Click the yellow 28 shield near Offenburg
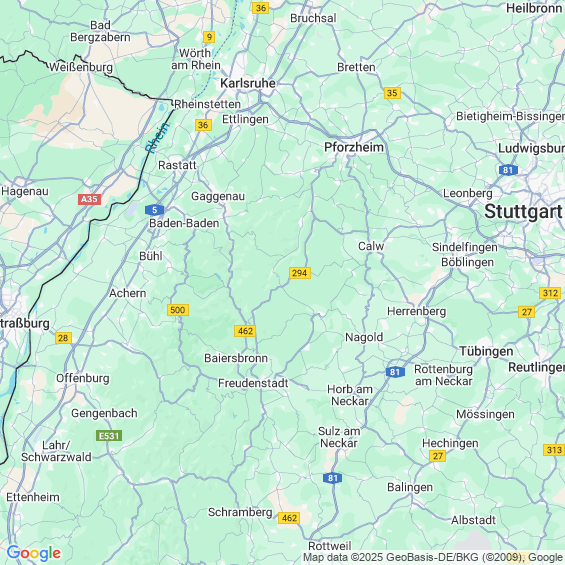The width and height of the screenshot is (565, 565). pos(63,338)
